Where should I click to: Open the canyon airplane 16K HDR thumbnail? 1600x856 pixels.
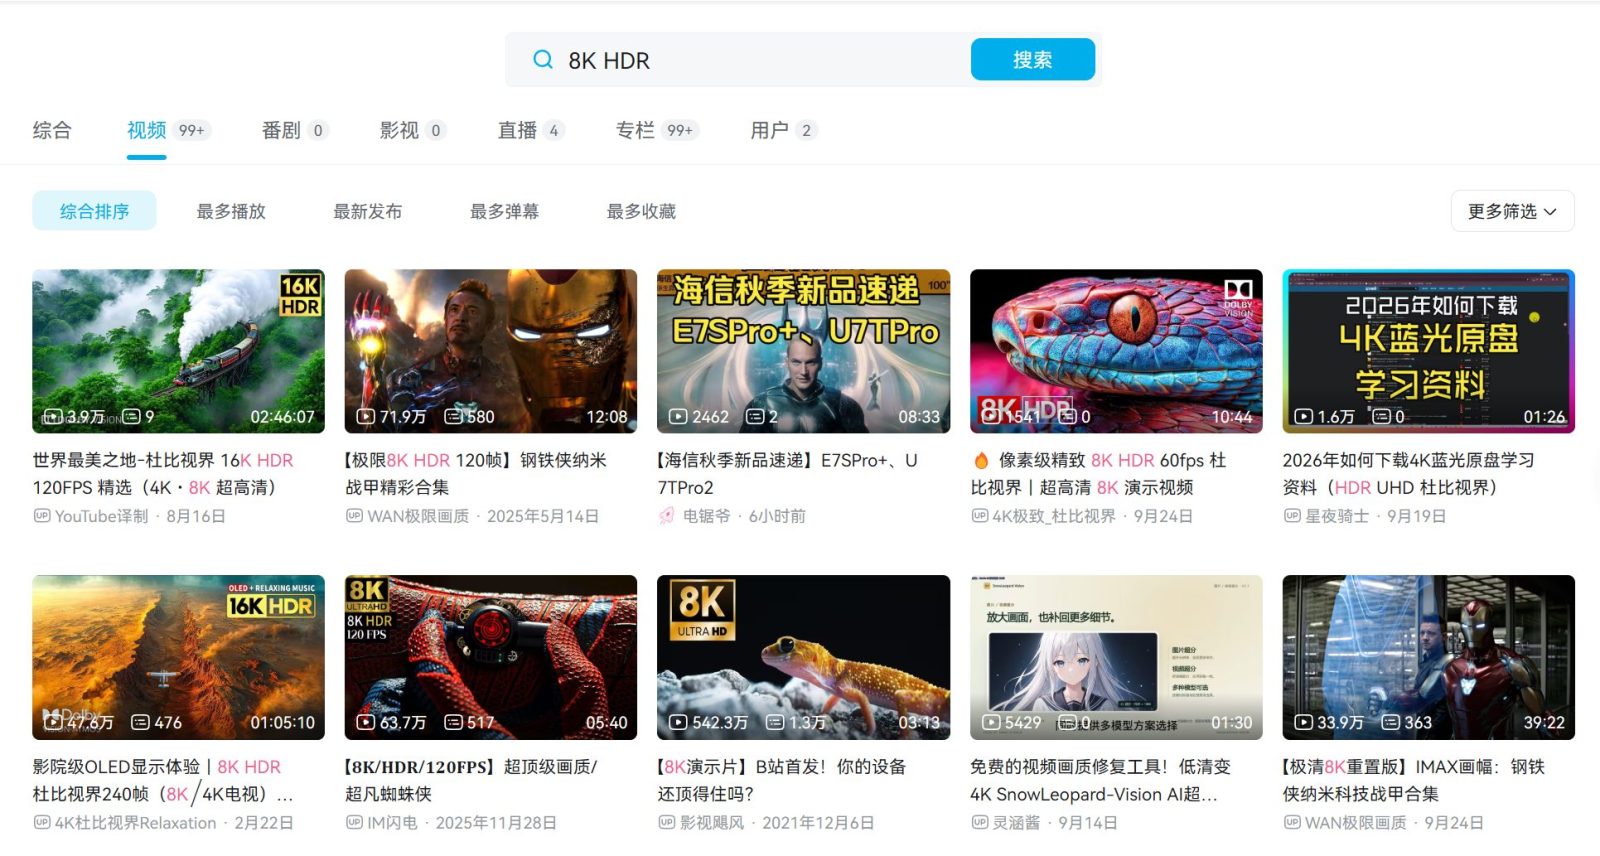point(178,657)
